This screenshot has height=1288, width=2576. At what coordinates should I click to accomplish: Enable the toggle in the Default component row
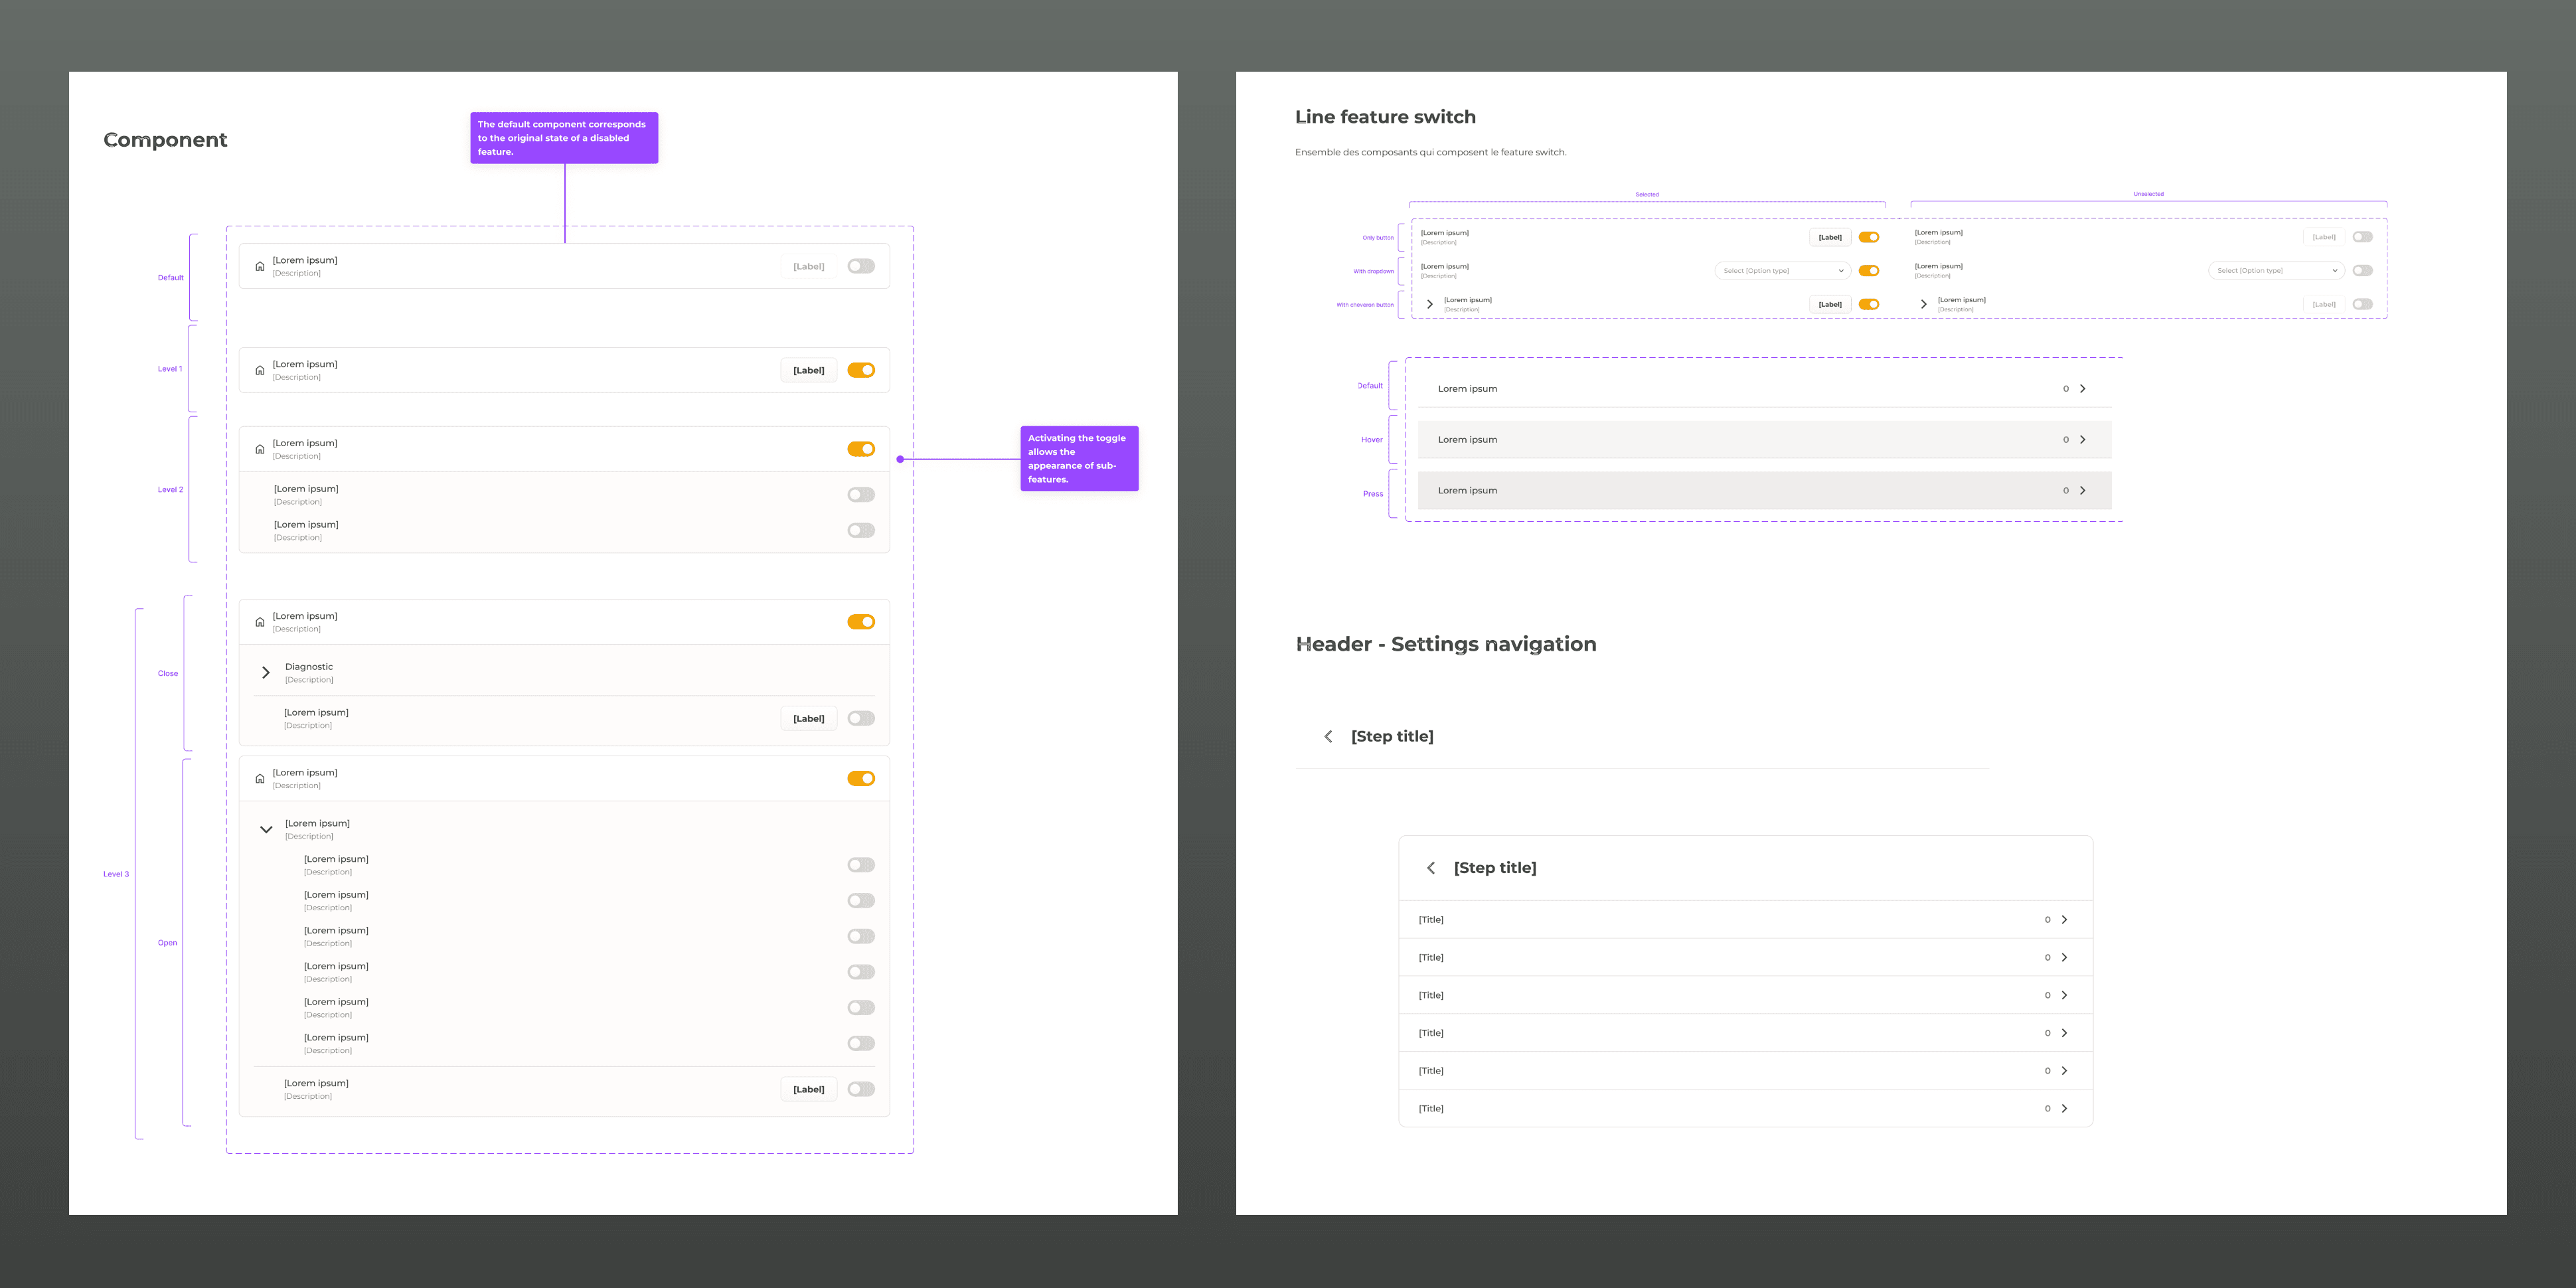(x=860, y=266)
